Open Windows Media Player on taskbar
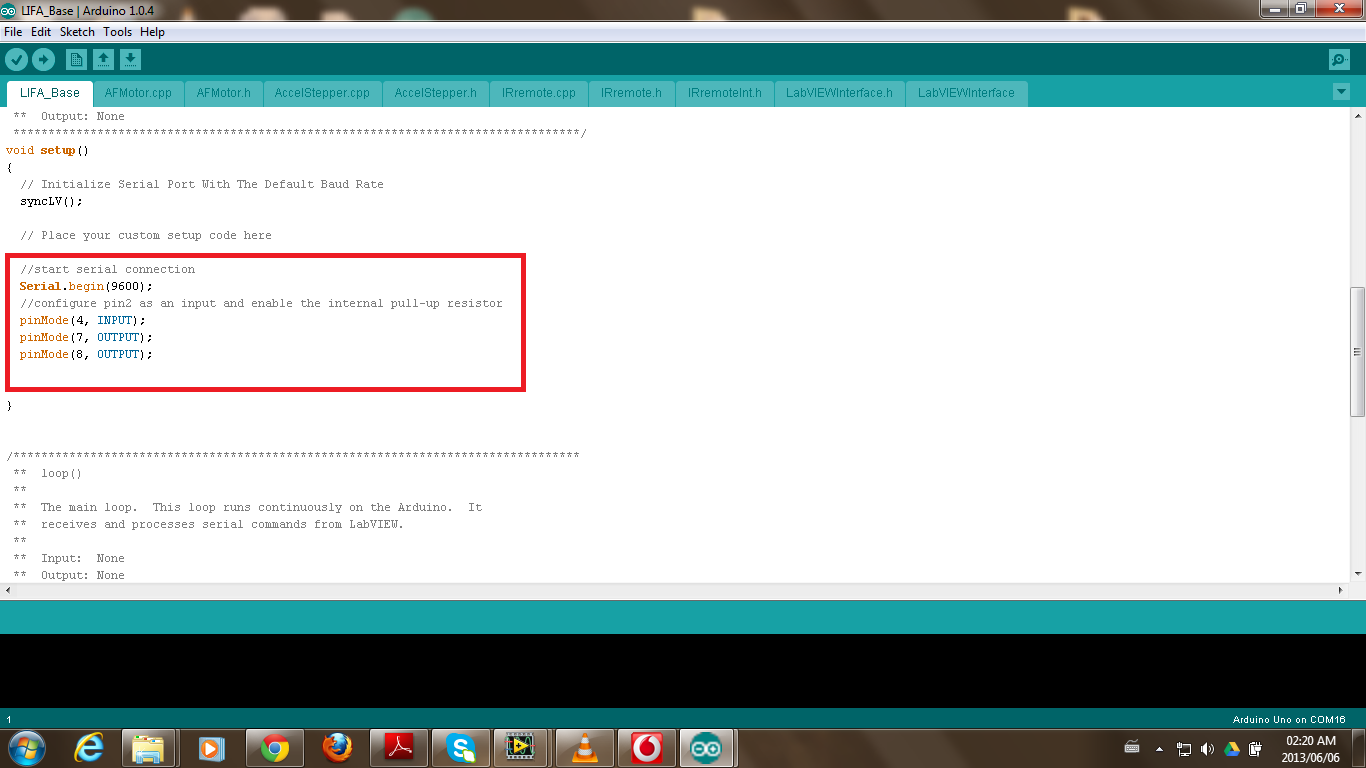The height and width of the screenshot is (768, 1366). pos(211,747)
